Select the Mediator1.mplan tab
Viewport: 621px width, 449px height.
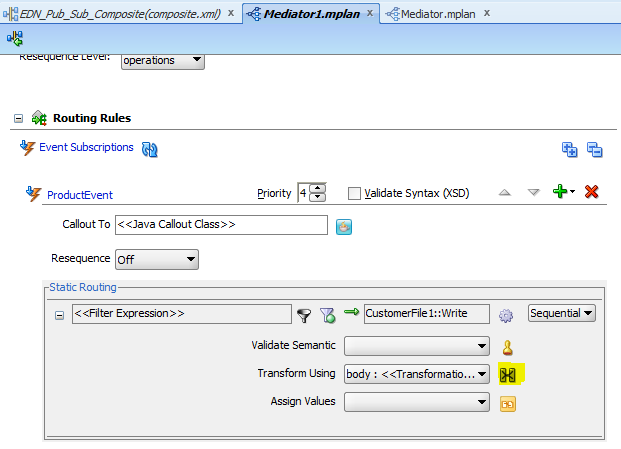point(312,14)
